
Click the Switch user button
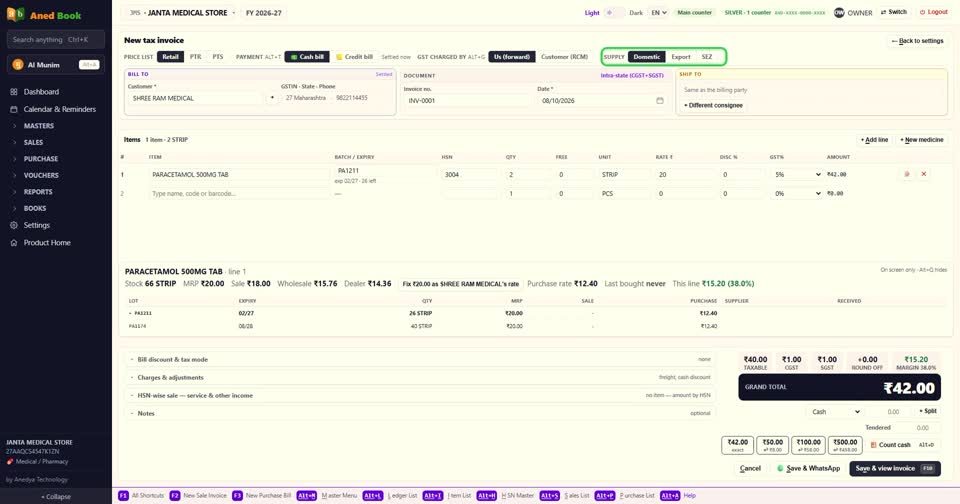[x=893, y=12]
